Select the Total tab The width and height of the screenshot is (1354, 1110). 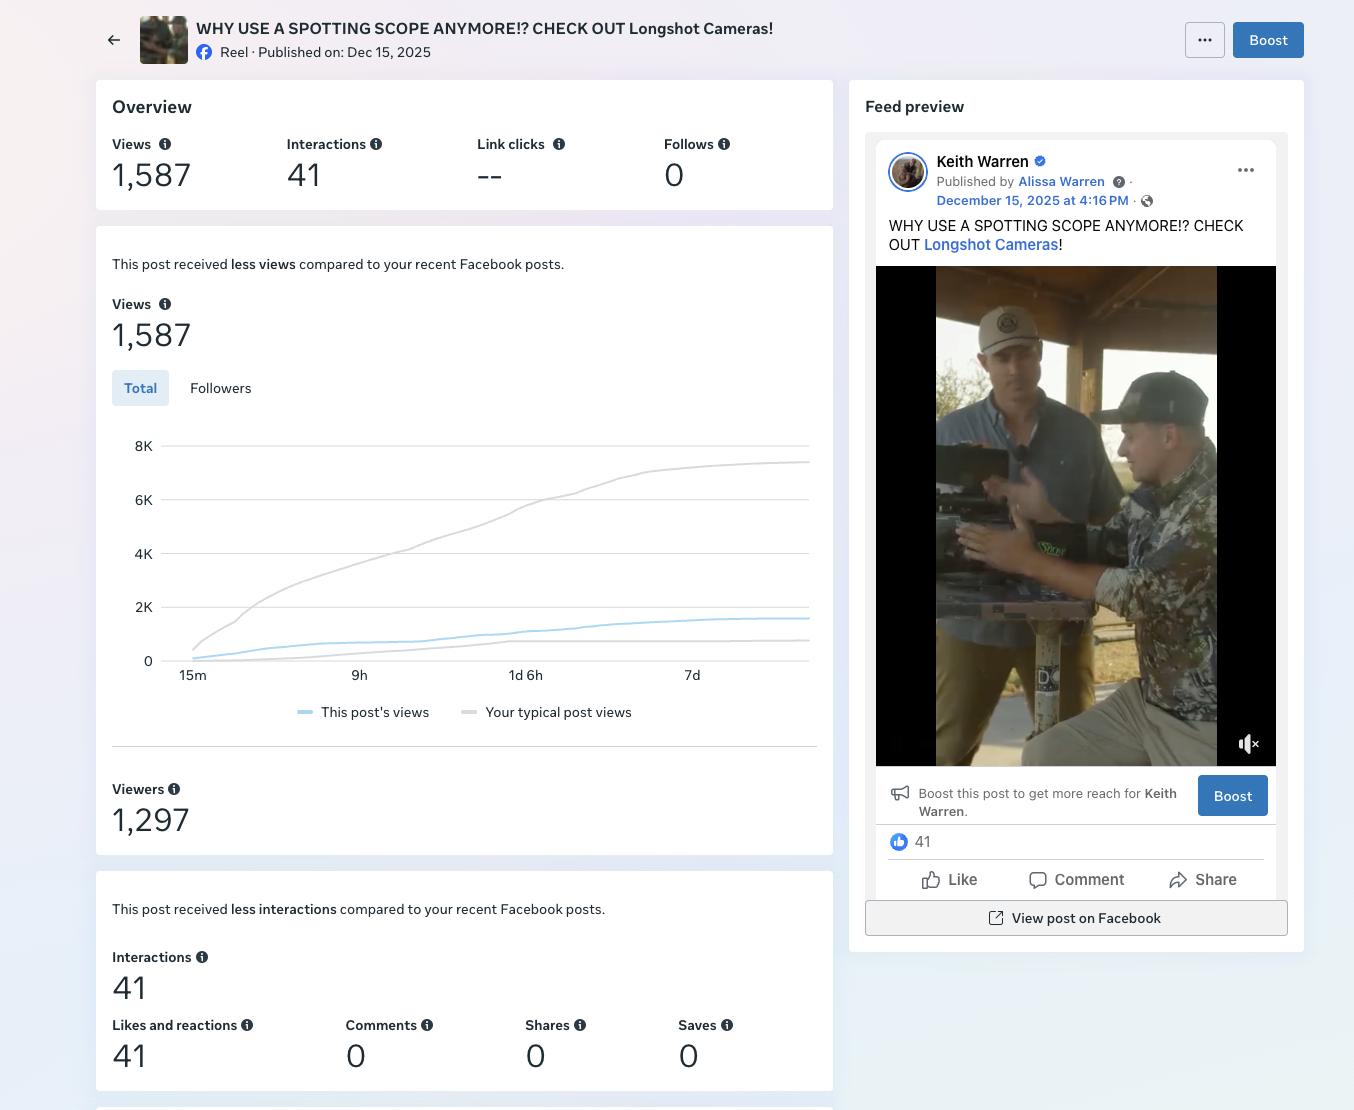click(140, 388)
